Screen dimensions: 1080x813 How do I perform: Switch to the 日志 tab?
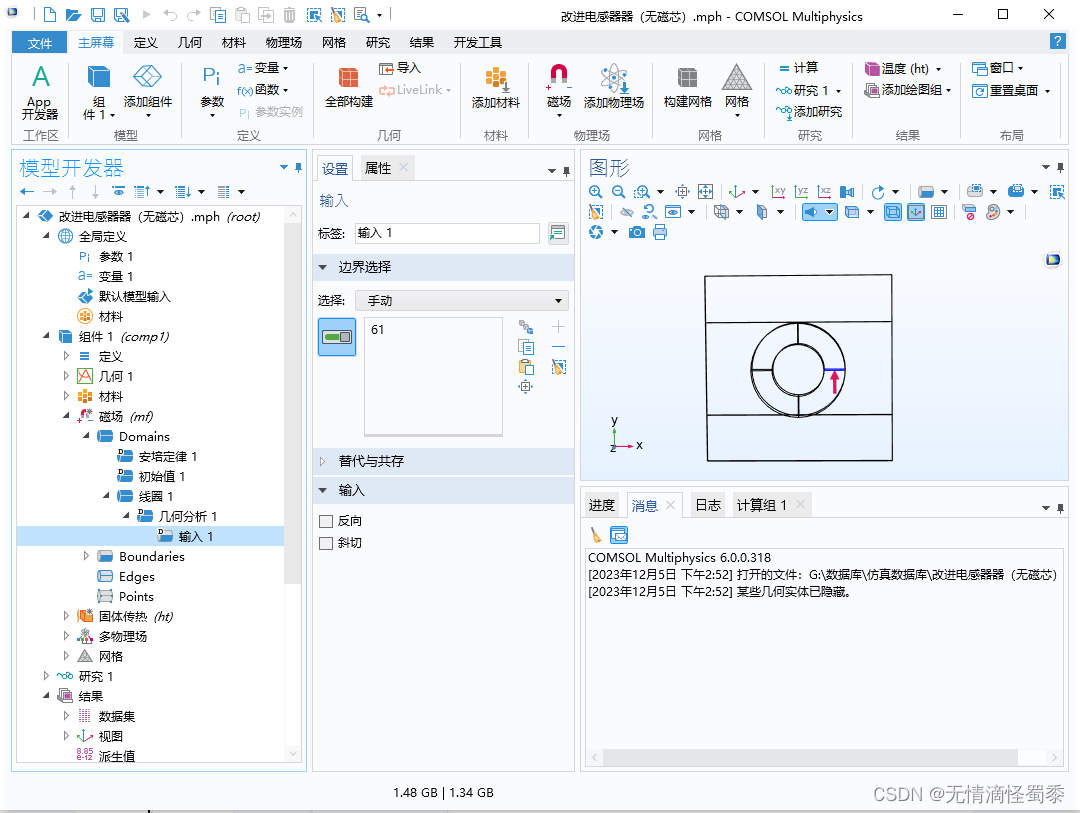point(707,506)
